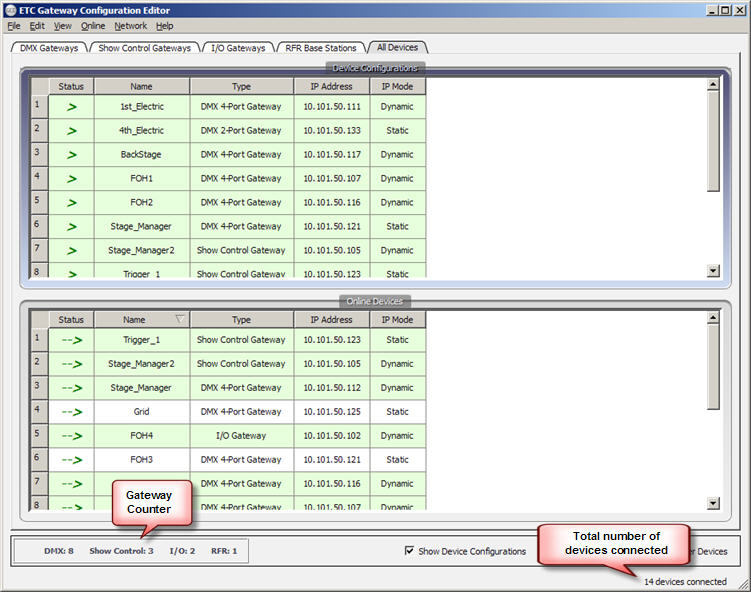Open the Show Control Gateways tab
The height and width of the screenshot is (592, 751).
[145, 48]
